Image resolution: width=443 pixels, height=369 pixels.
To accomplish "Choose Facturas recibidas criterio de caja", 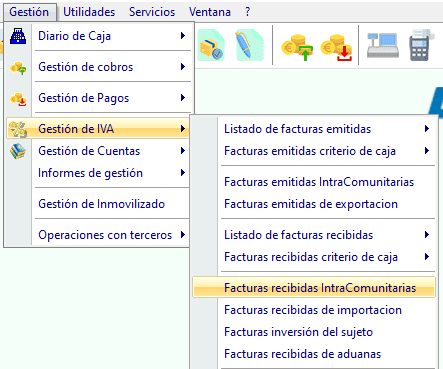I will (x=314, y=257).
